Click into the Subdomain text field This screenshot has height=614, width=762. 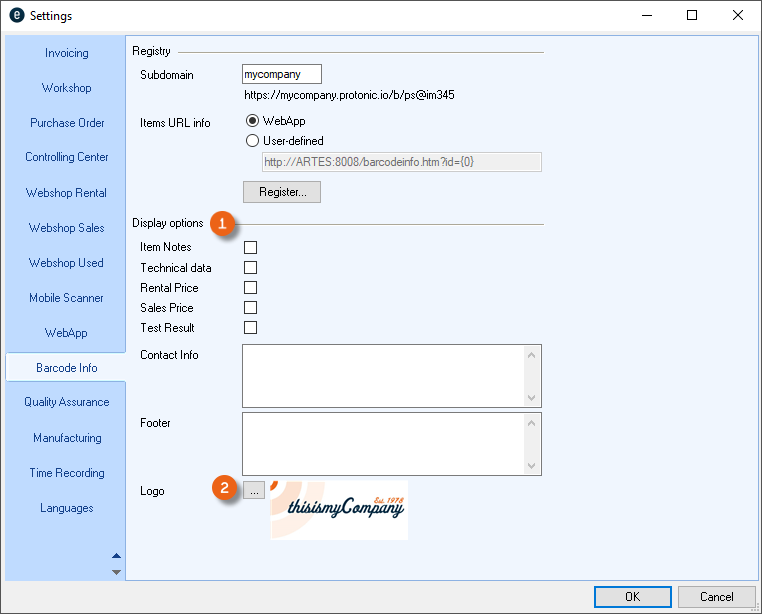coord(282,75)
